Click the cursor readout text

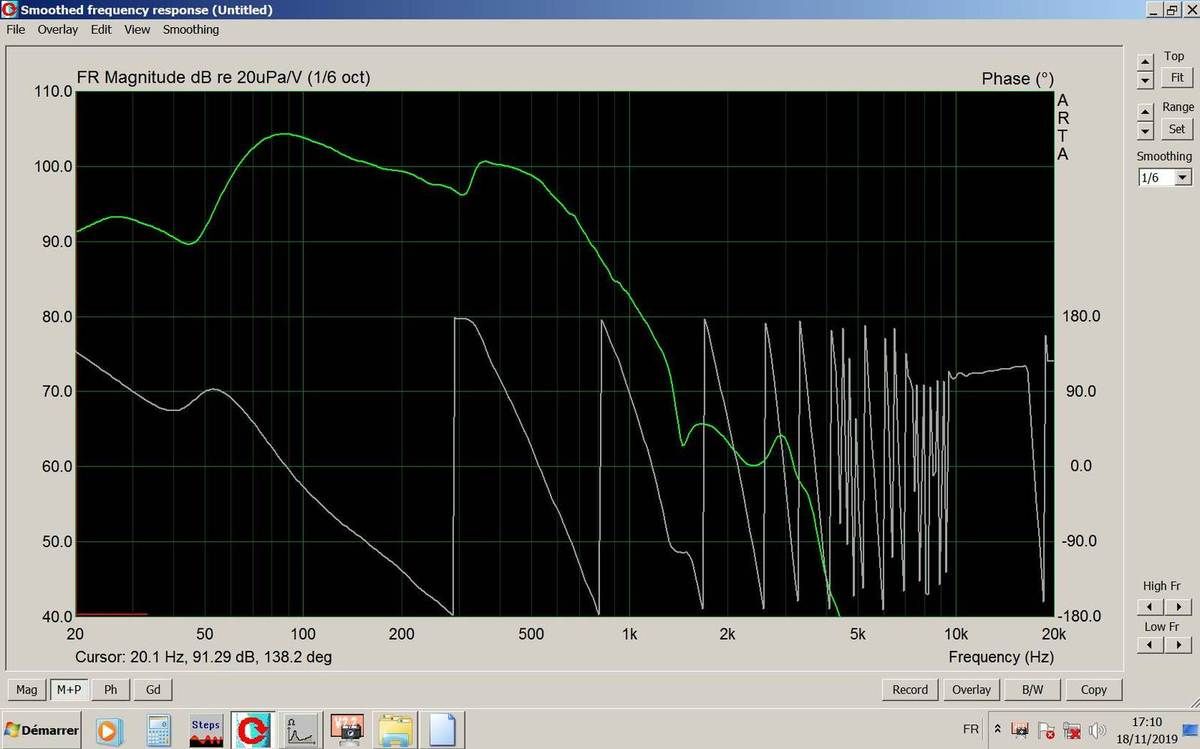(204, 657)
